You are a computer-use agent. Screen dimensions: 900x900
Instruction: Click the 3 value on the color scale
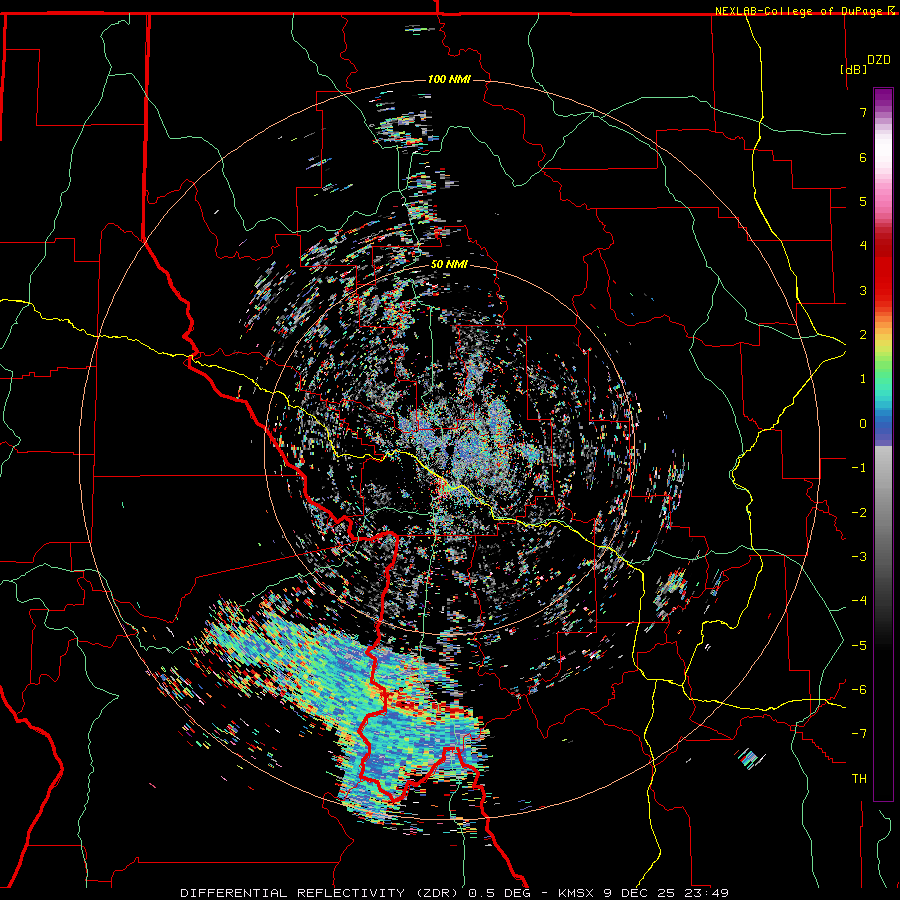(863, 290)
